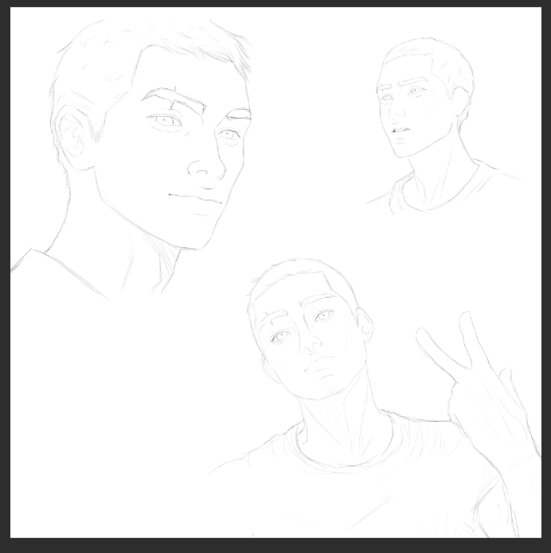551x553 pixels.
Task: Click the blank canvas area at lower left
Action: pos(106,423)
